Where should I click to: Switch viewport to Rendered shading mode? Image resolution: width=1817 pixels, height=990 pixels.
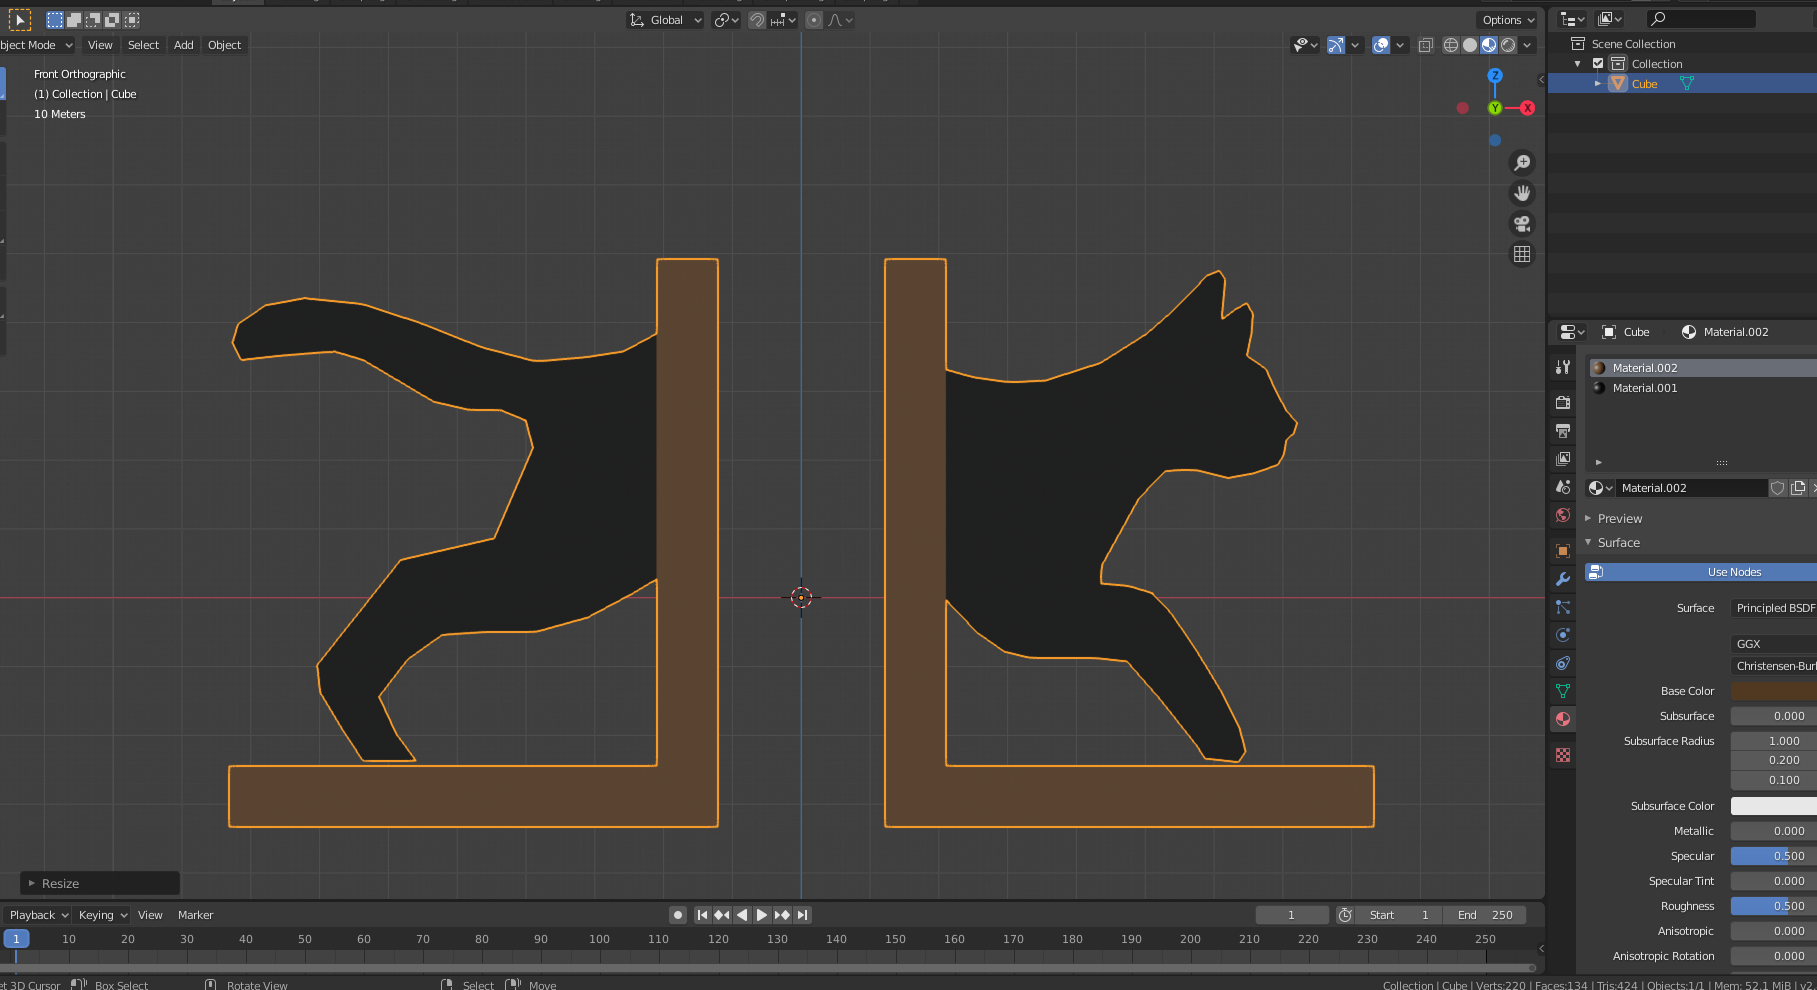[x=1508, y=45]
